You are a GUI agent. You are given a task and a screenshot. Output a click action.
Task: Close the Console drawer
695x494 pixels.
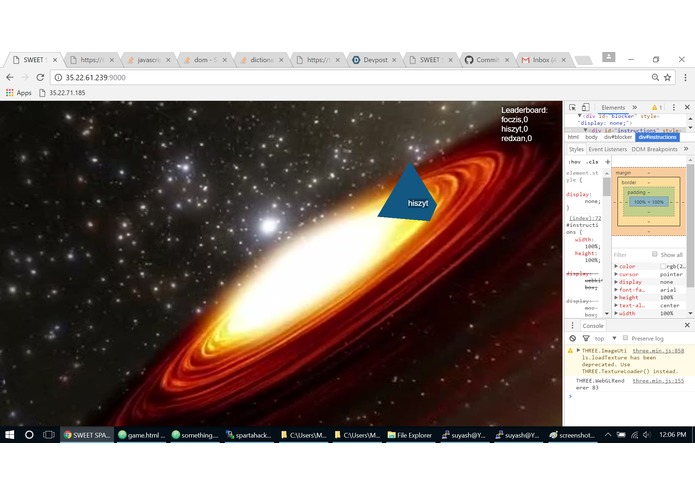pyautogui.click(x=687, y=325)
